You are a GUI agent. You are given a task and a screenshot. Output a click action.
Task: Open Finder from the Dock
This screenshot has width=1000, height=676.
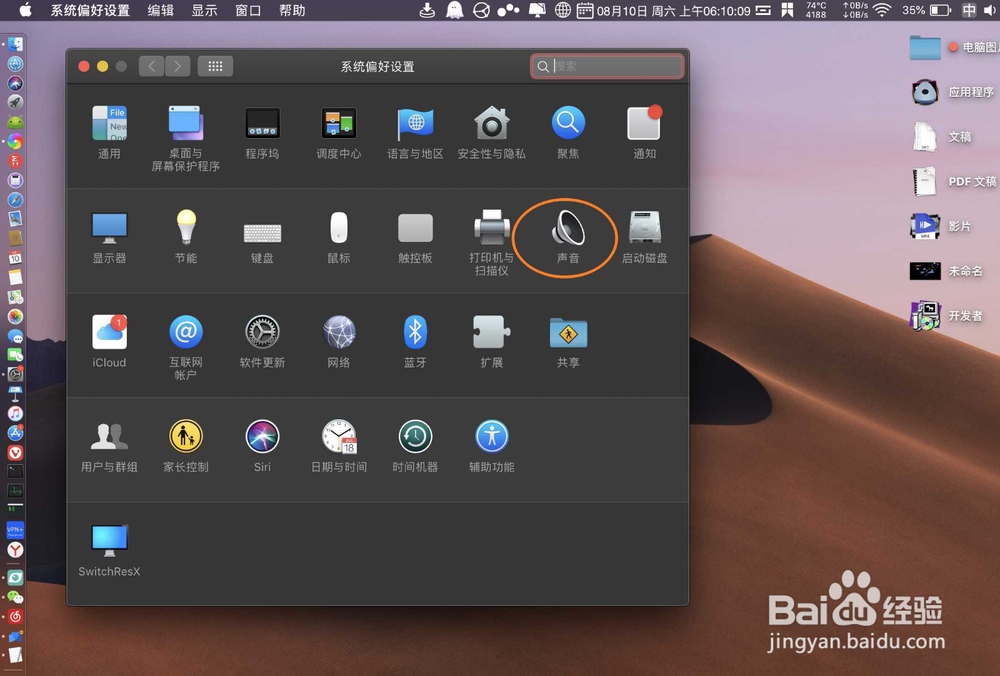click(15, 45)
